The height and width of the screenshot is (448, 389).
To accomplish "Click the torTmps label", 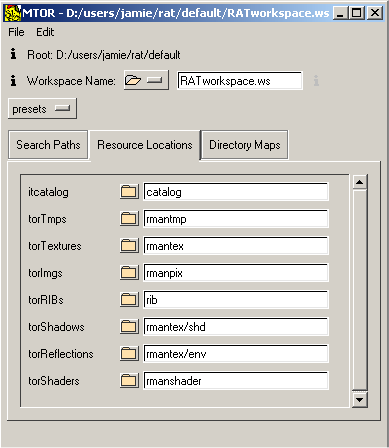I will 47,219.
